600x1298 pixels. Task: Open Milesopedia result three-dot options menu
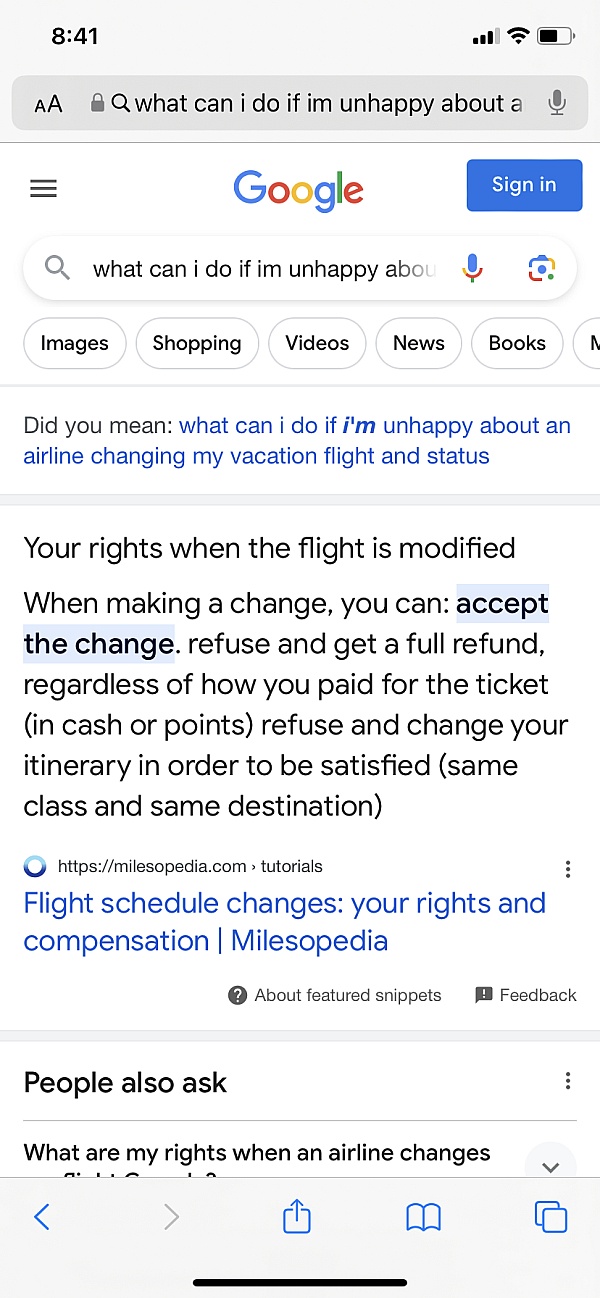click(568, 869)
